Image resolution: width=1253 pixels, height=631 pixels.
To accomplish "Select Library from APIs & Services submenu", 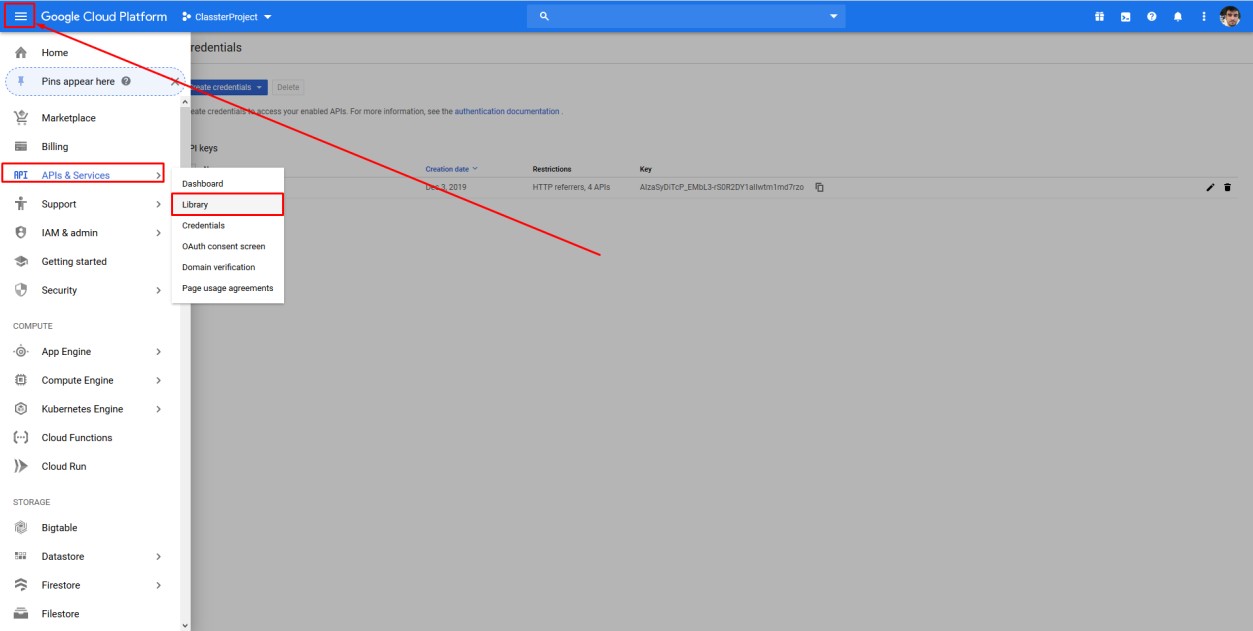I will click(195, 204).
